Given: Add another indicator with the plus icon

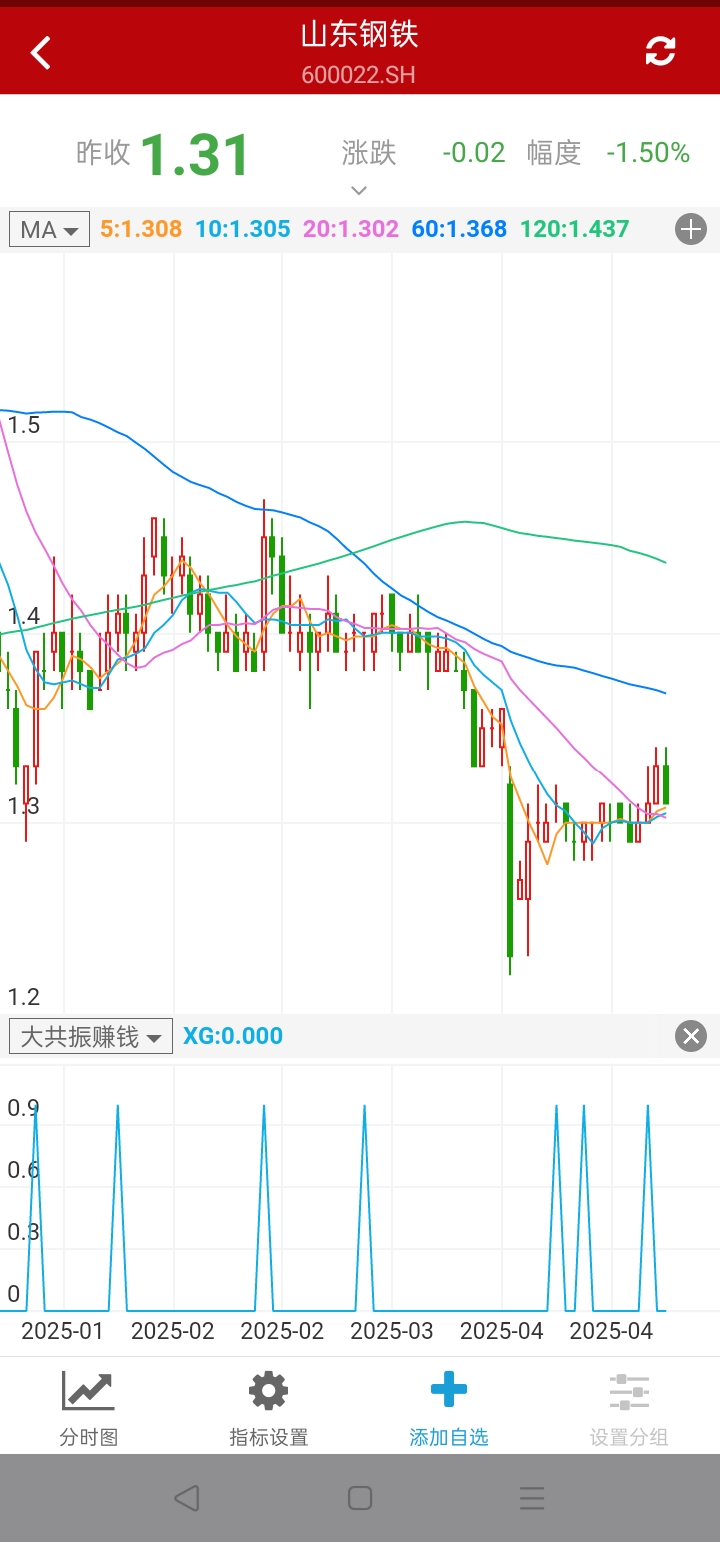Looking at the screenshot, I should pyautogui.click(x=691, y=229).
